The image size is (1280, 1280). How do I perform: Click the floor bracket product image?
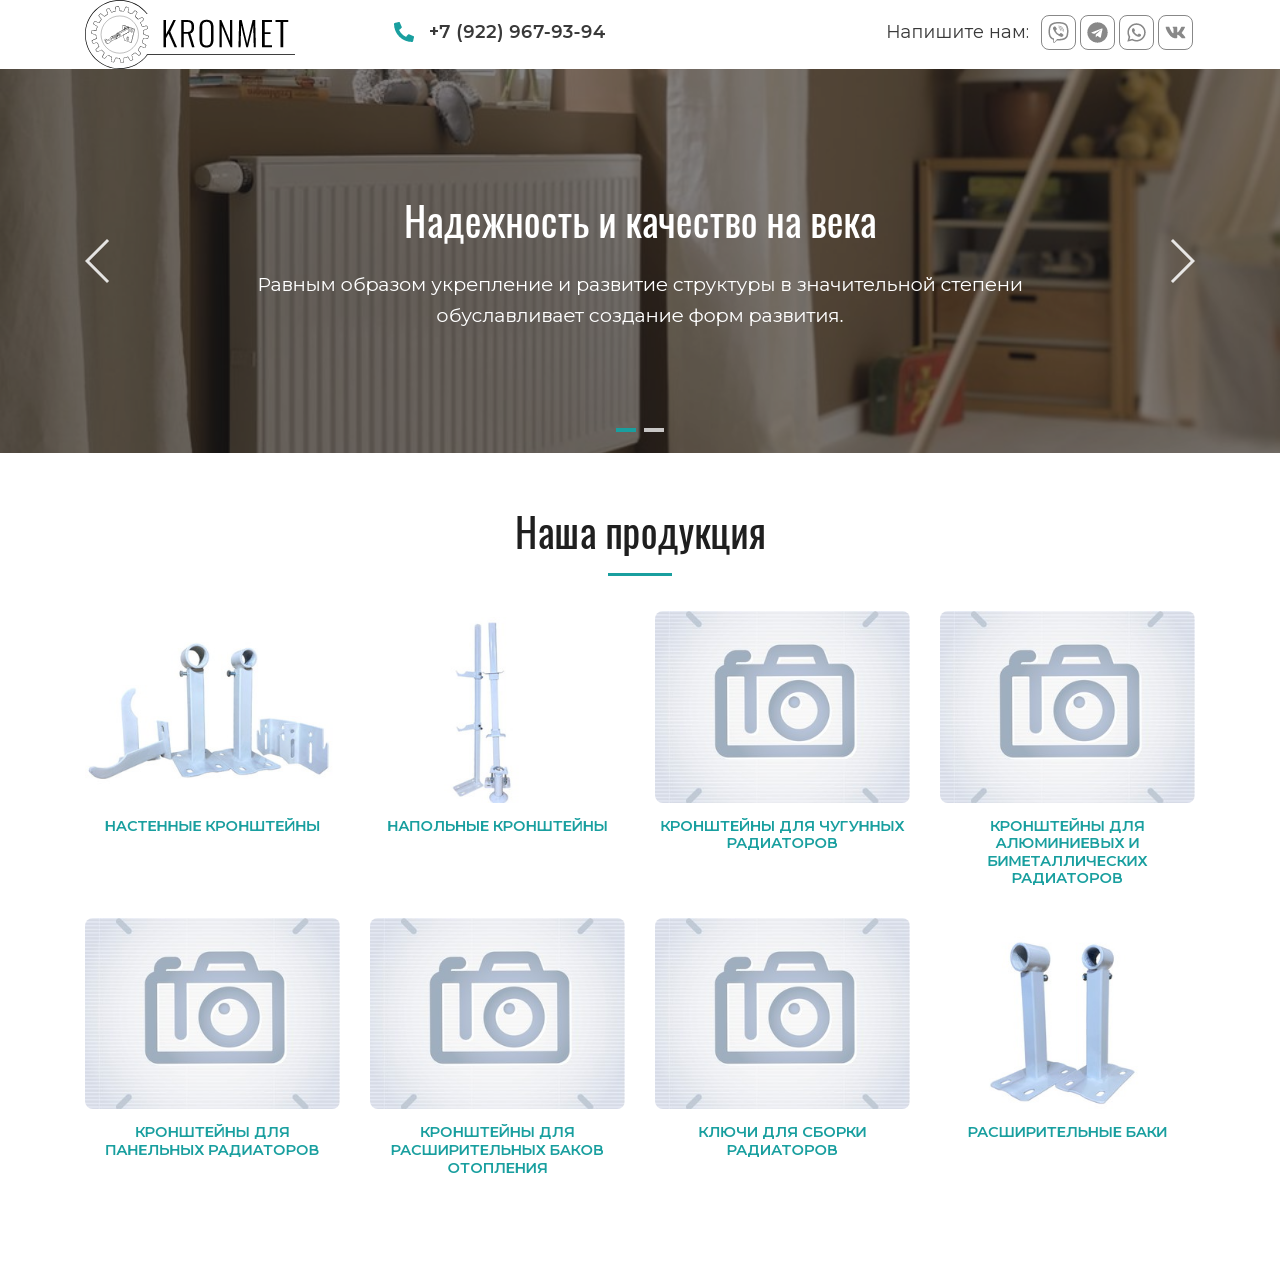click(497, 707)
